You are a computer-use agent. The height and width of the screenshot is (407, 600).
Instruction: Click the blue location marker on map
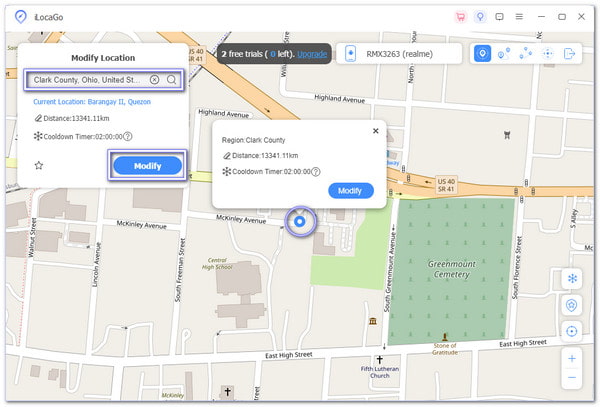[x=300, y=221]
